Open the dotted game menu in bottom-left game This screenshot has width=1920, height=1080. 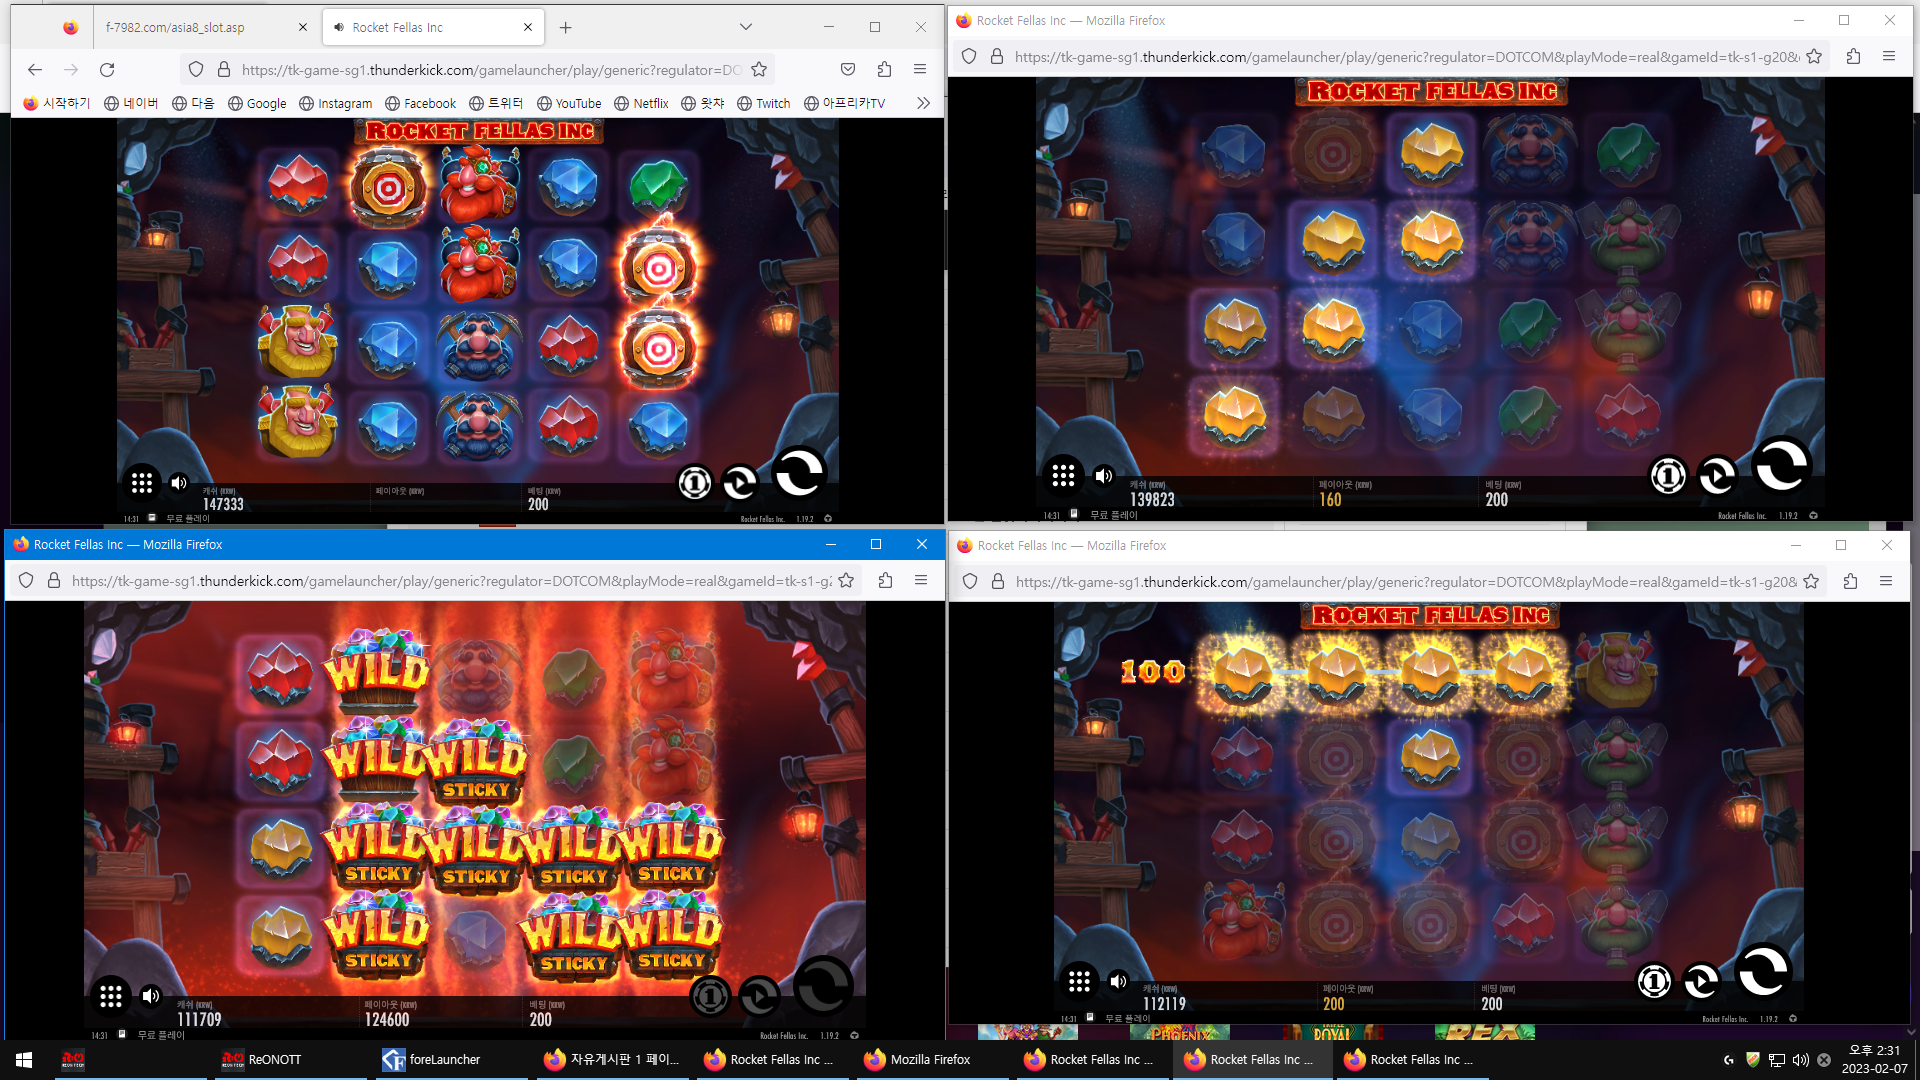(x=111, y=996)
